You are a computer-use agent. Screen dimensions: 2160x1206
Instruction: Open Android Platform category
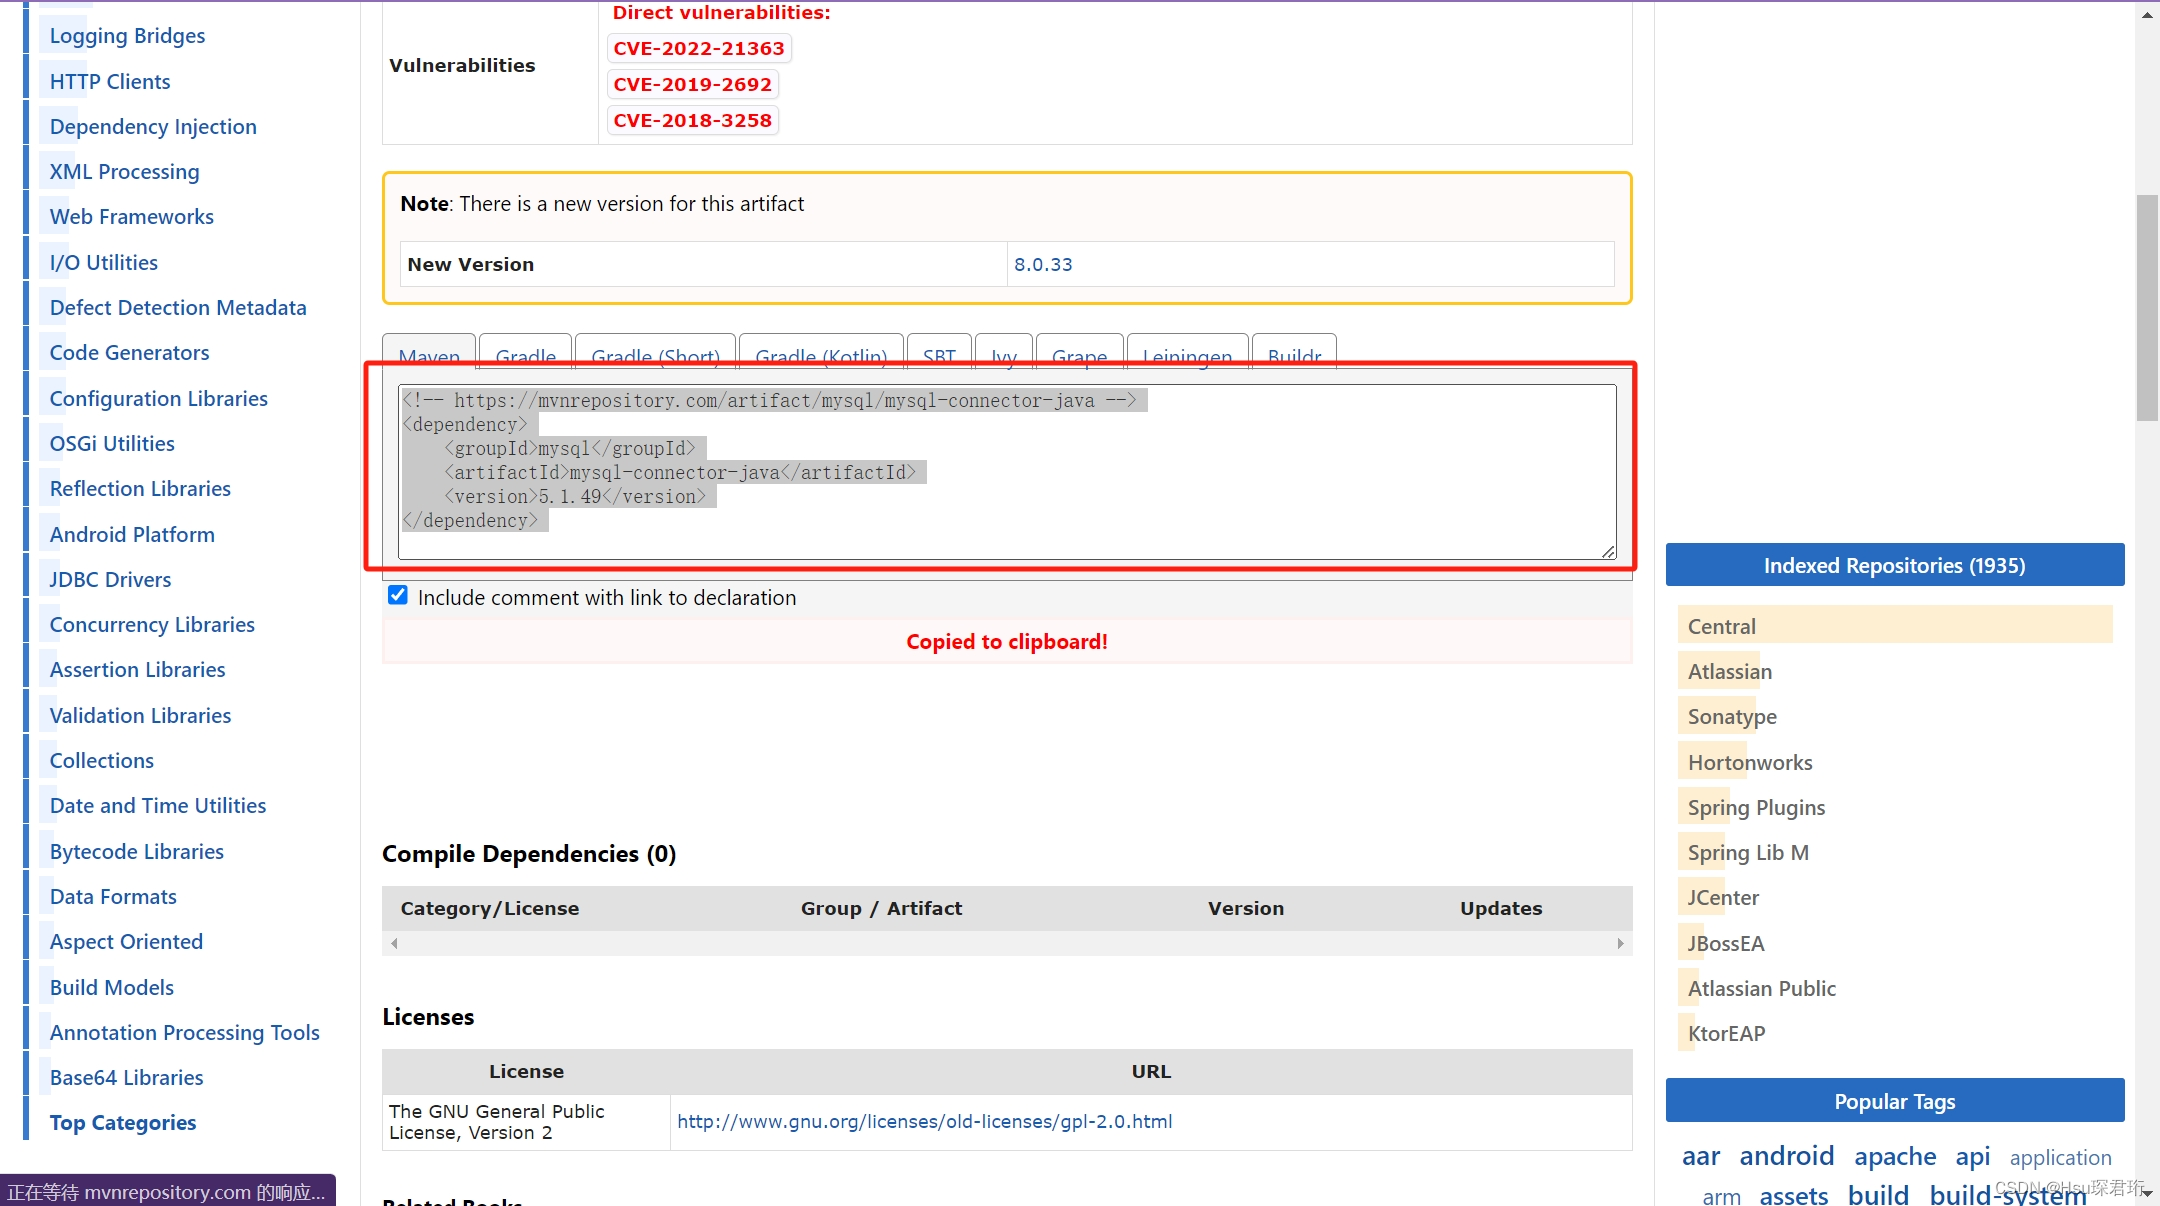click(132, 534)
